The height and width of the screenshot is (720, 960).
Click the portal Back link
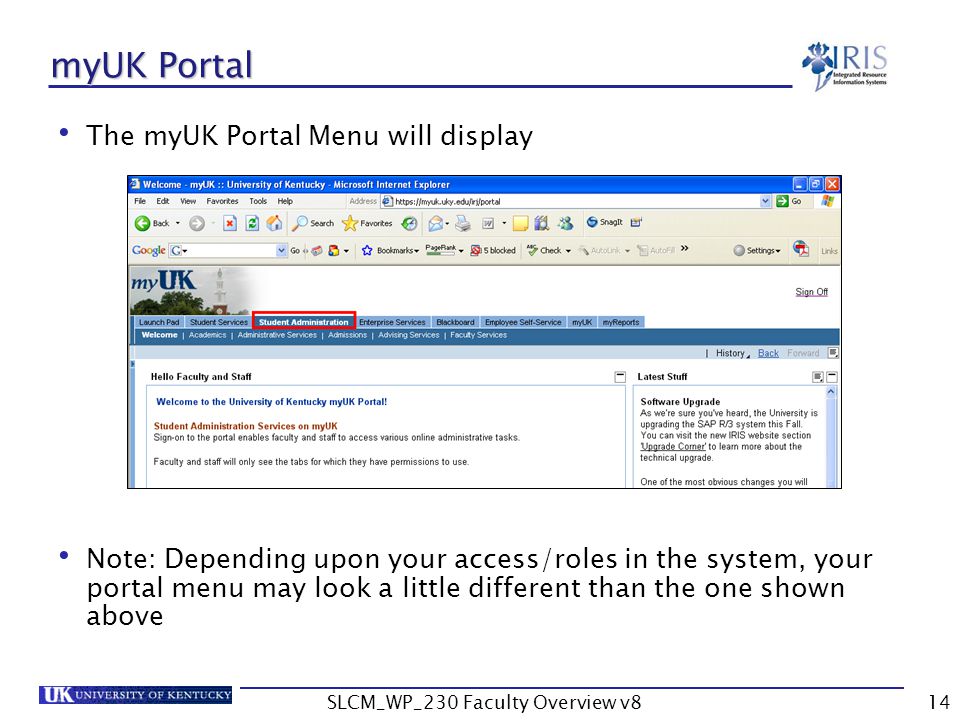[768, 353]
